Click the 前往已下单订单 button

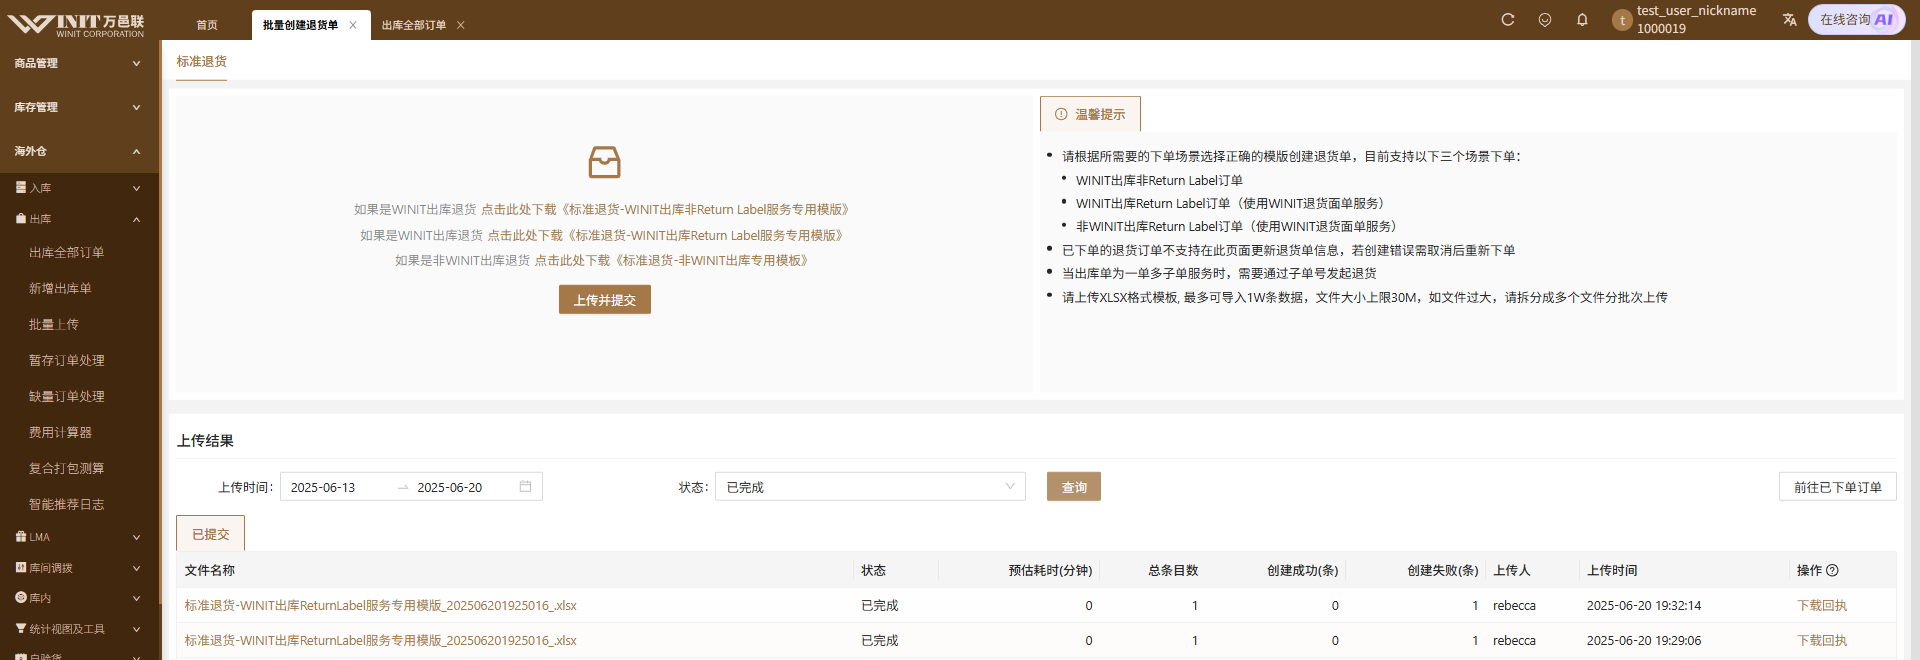[1838, 487]
